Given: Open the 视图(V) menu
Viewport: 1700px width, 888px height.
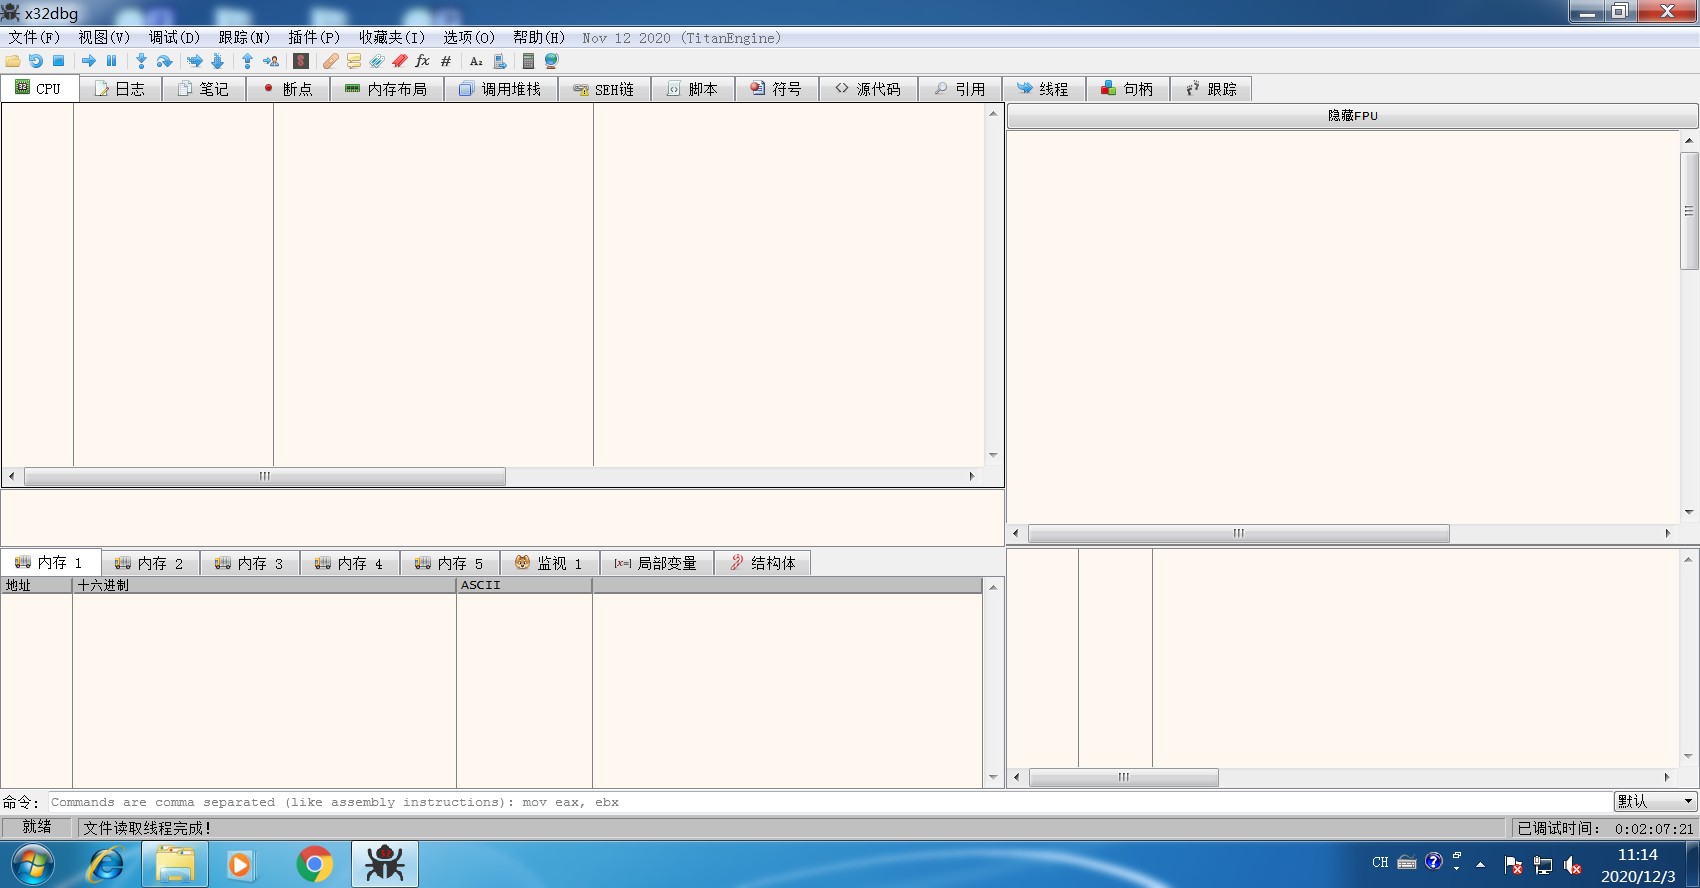Looking at the screenshot, I should point(104,37).
